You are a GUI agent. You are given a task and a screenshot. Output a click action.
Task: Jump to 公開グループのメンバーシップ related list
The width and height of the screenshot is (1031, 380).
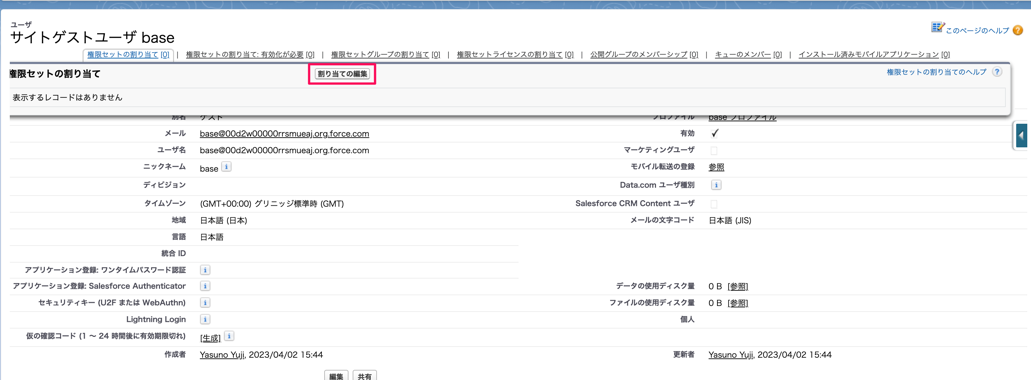click(x=644, y=55)
